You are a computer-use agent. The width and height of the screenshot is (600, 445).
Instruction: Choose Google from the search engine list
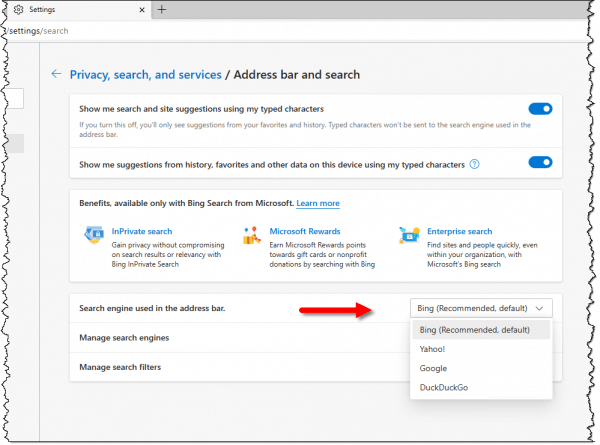coord(481,368)
